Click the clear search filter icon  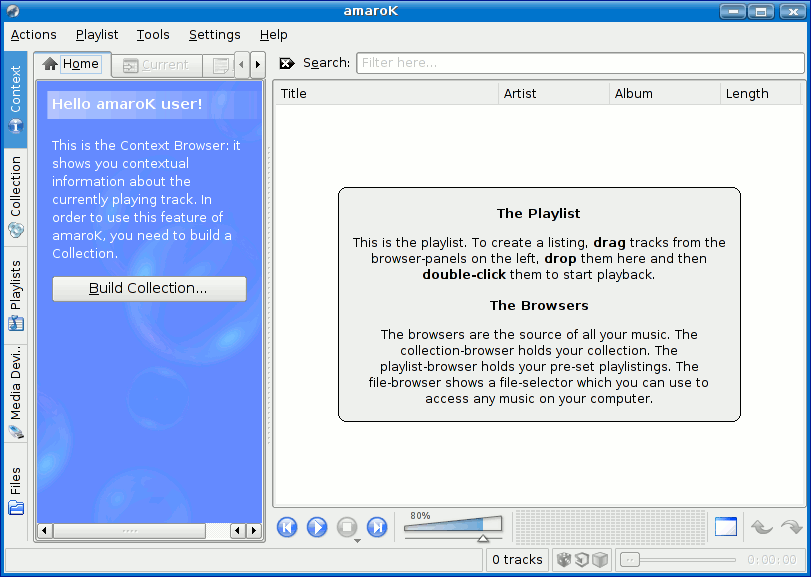287,63
